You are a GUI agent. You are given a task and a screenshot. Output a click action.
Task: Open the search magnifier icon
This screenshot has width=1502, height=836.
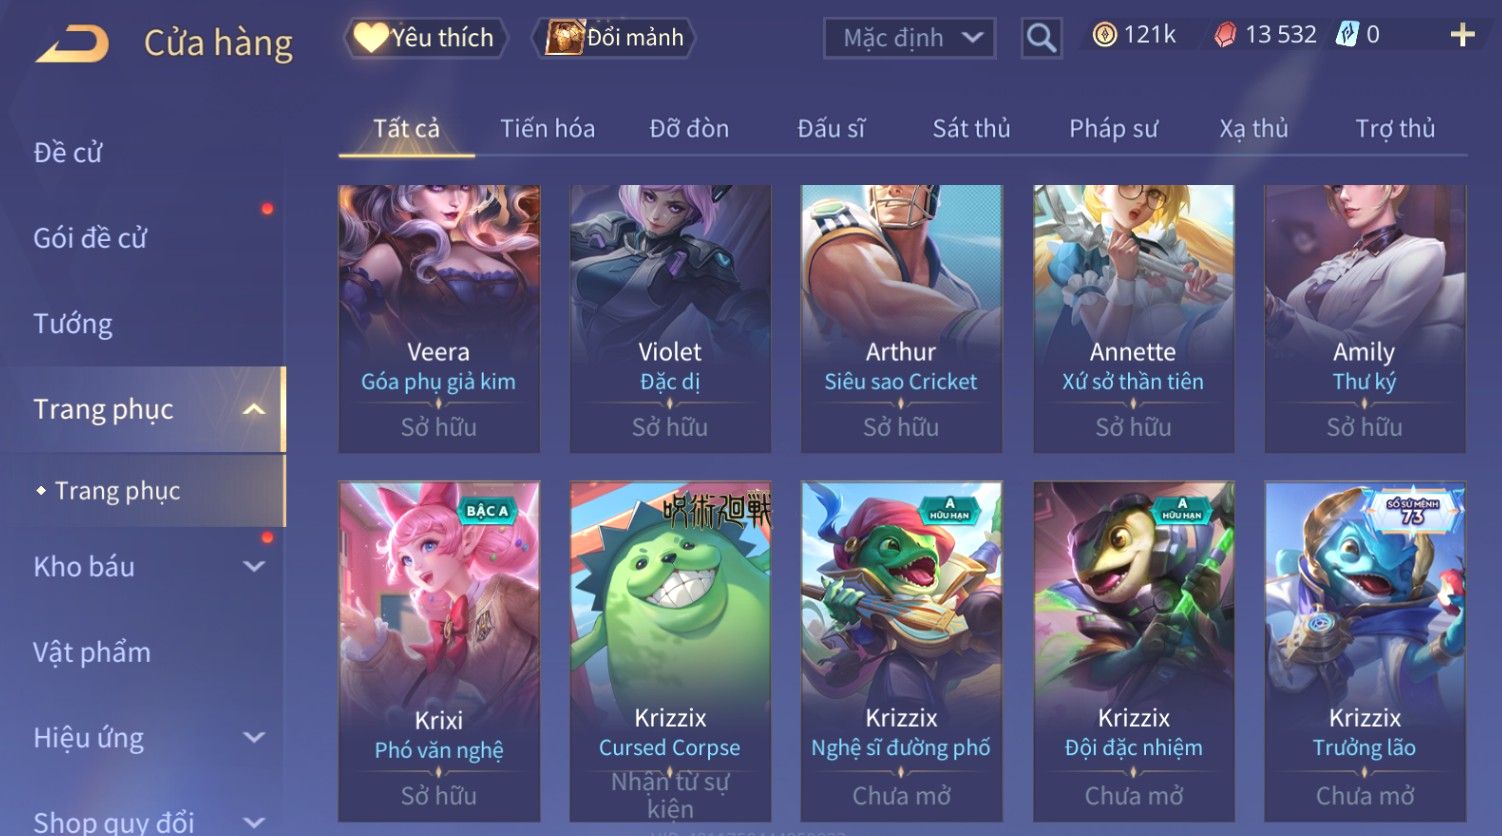point(1041,38)
